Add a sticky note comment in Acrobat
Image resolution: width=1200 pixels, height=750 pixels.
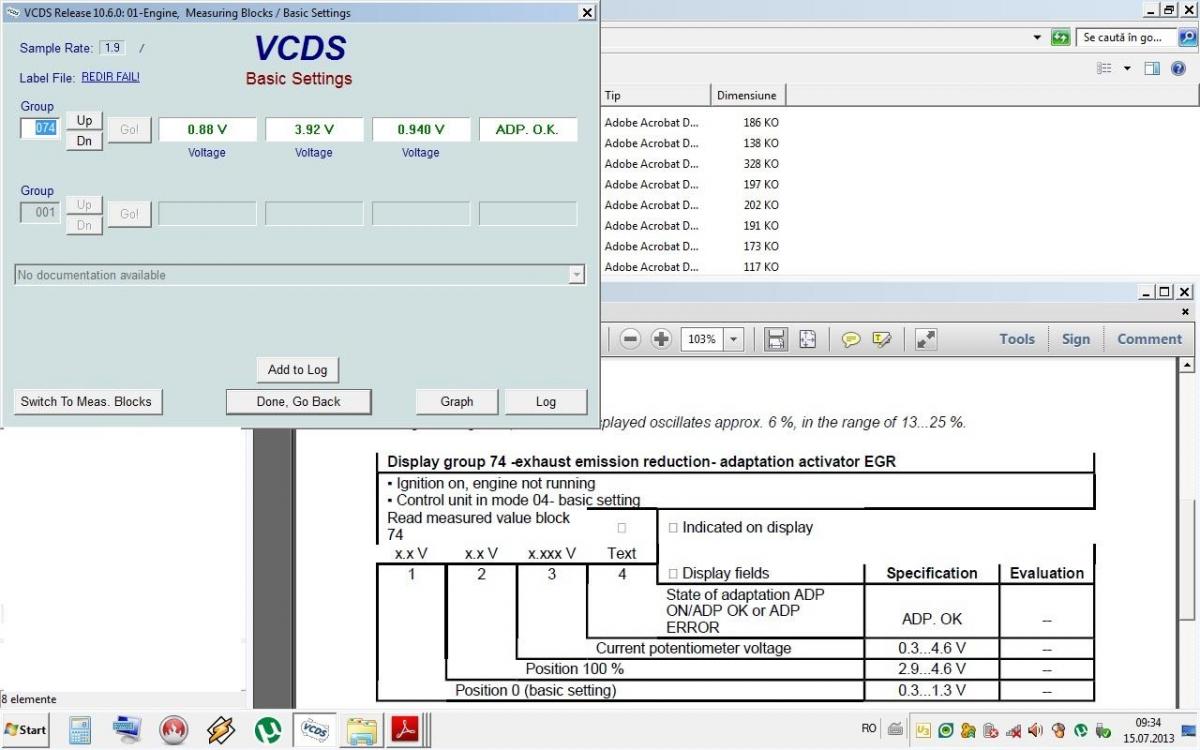point(851,339)
